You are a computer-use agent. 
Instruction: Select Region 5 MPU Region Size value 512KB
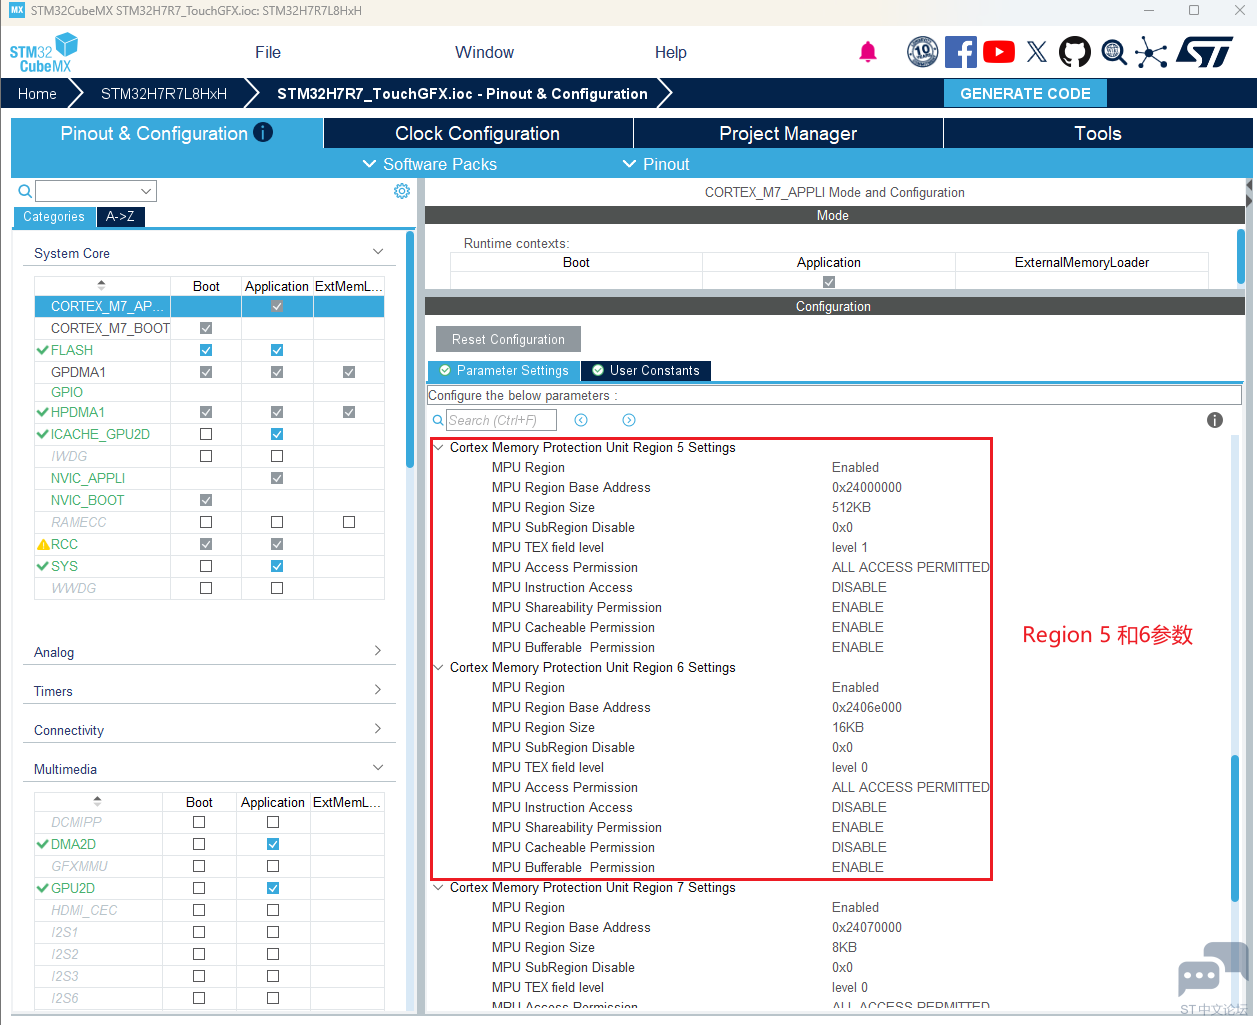coord(851,508)
